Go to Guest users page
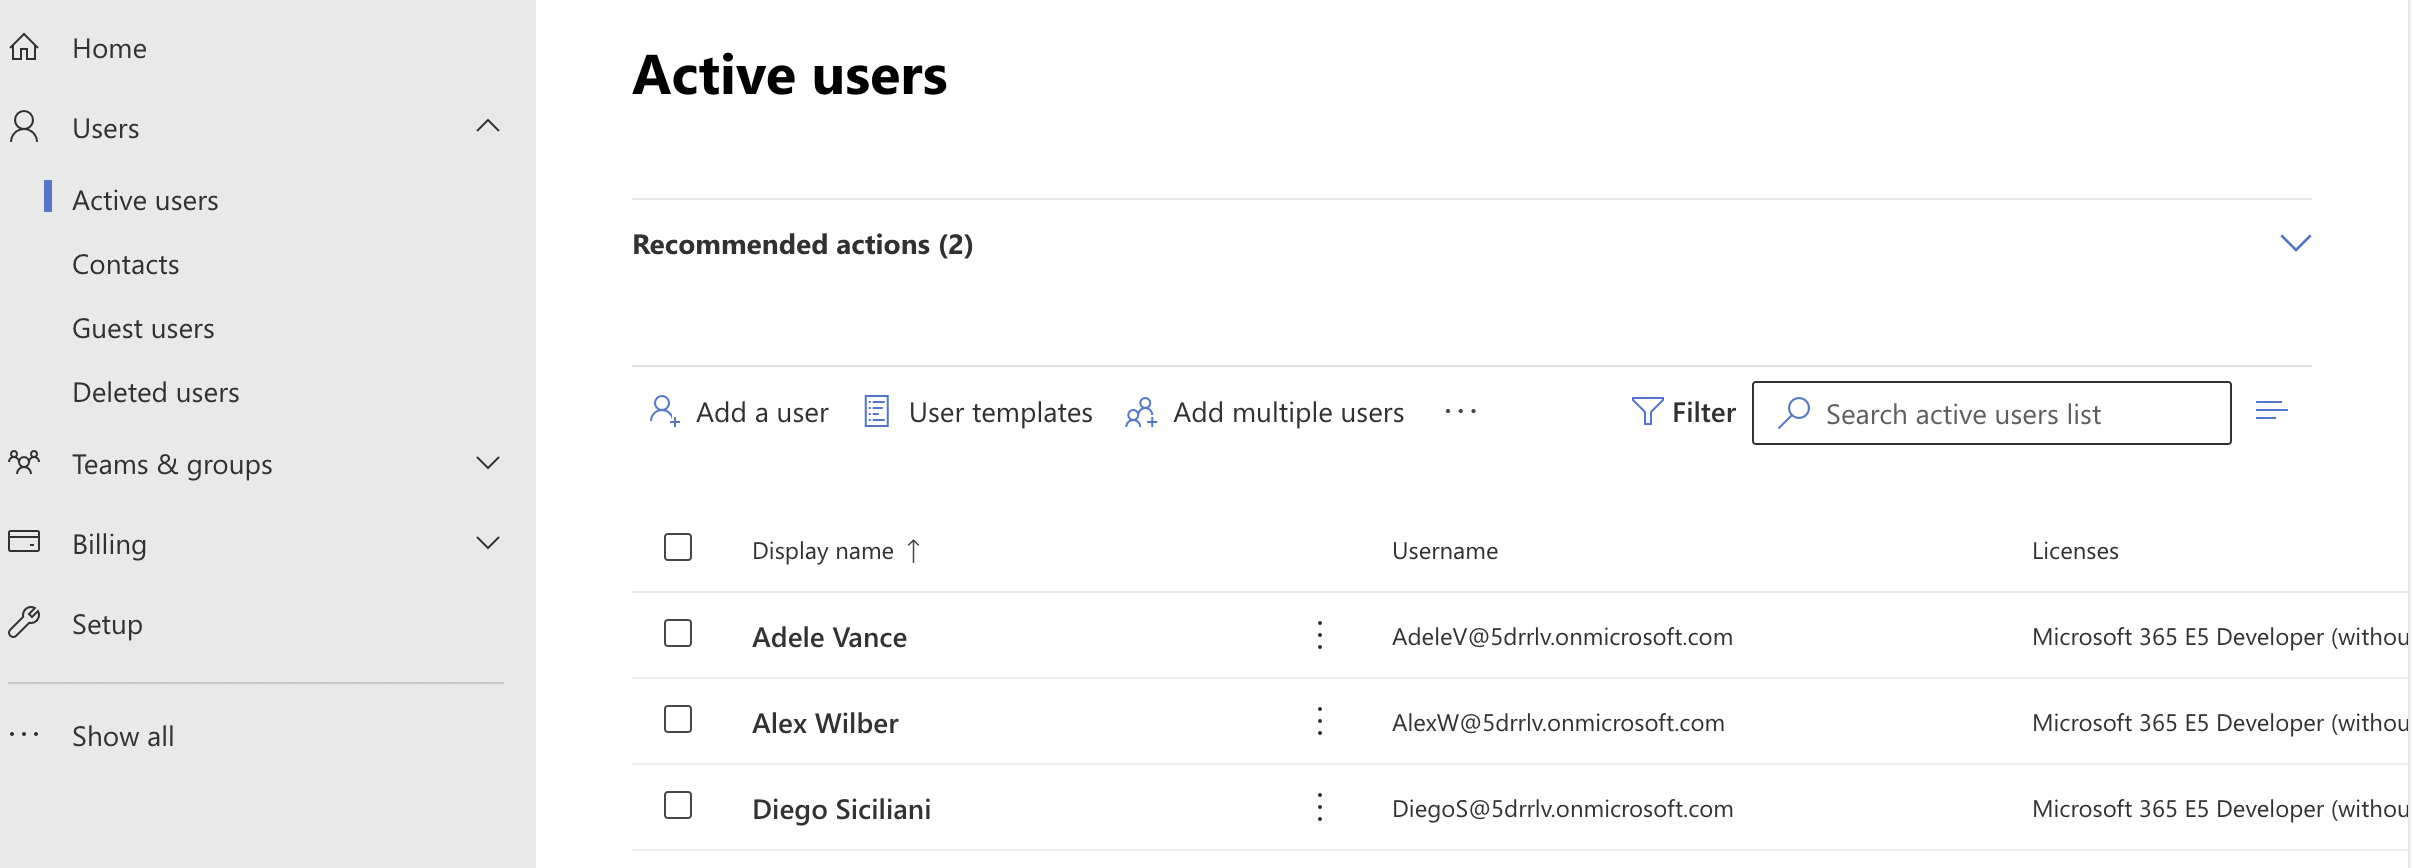The image size is (2412, 868). [x=143, y=328]
